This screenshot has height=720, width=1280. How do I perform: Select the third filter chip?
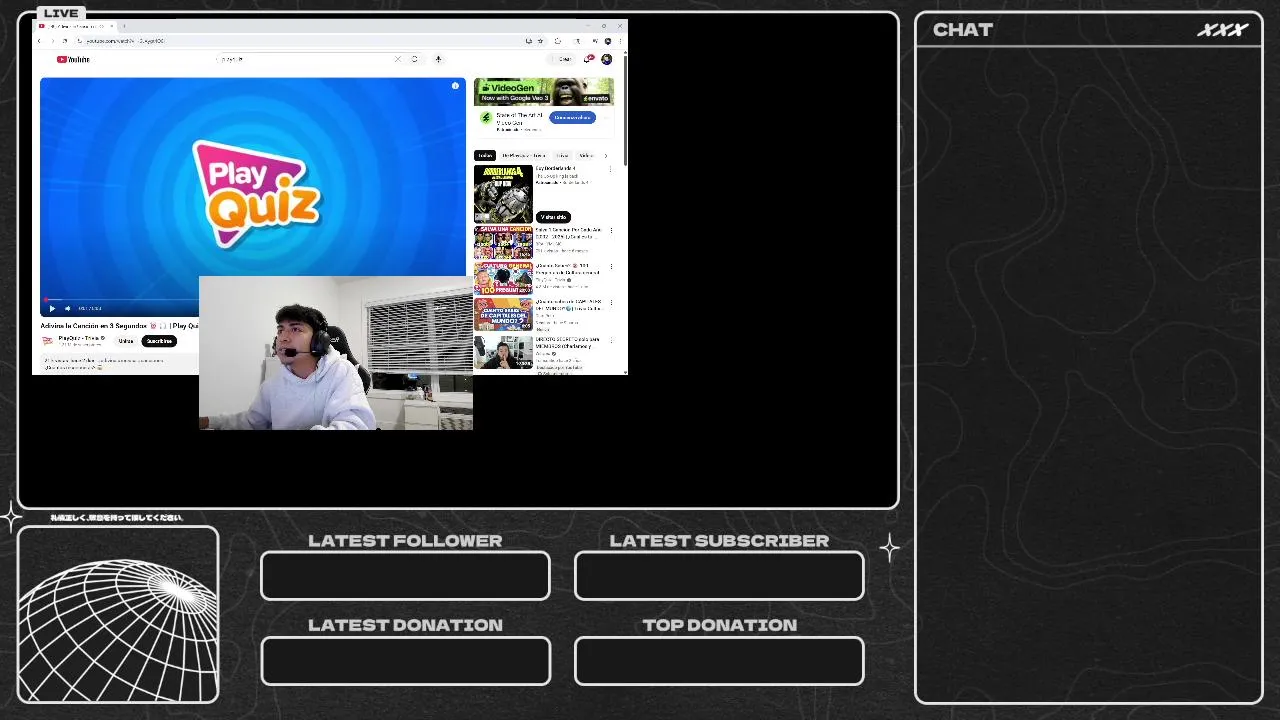point(562,156)
